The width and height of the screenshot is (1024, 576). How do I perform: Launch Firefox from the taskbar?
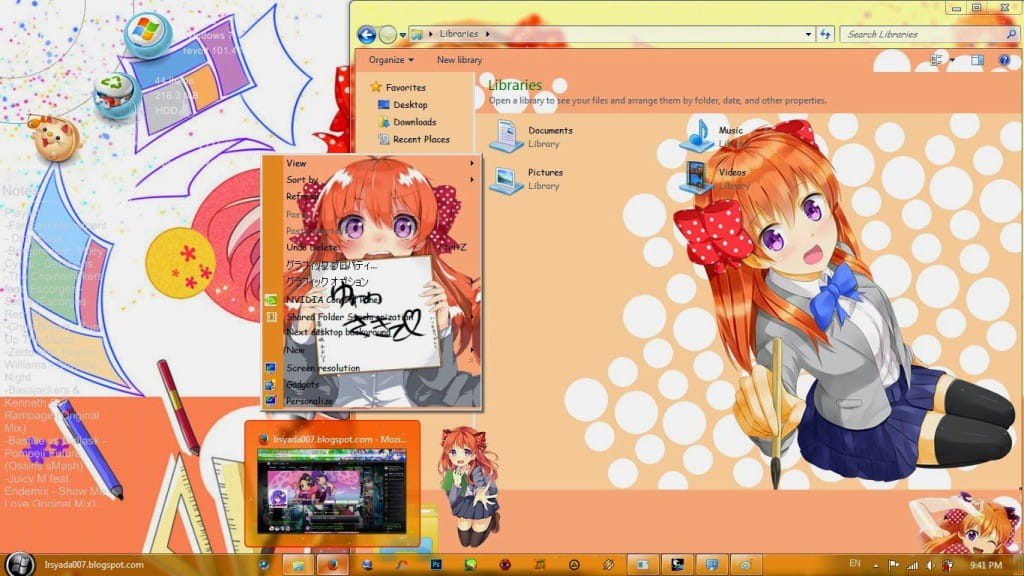point(330,562)
